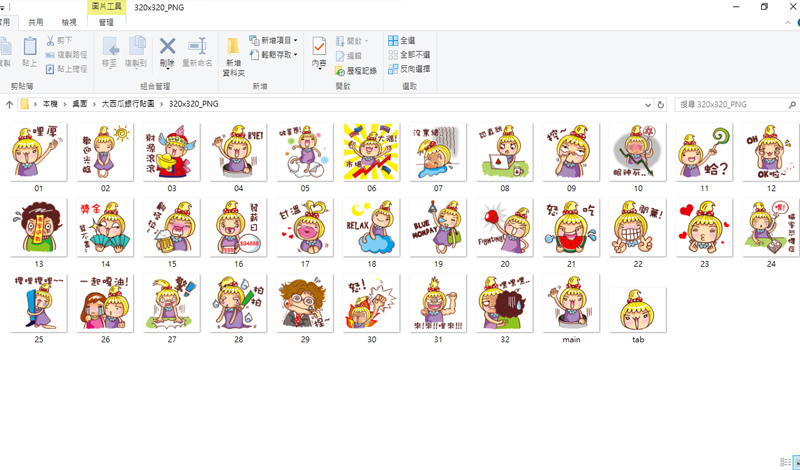The height and width of the screenshot is (470, 800).
Task: Select sticker thumbnail 19
Action: click(438, 228)
